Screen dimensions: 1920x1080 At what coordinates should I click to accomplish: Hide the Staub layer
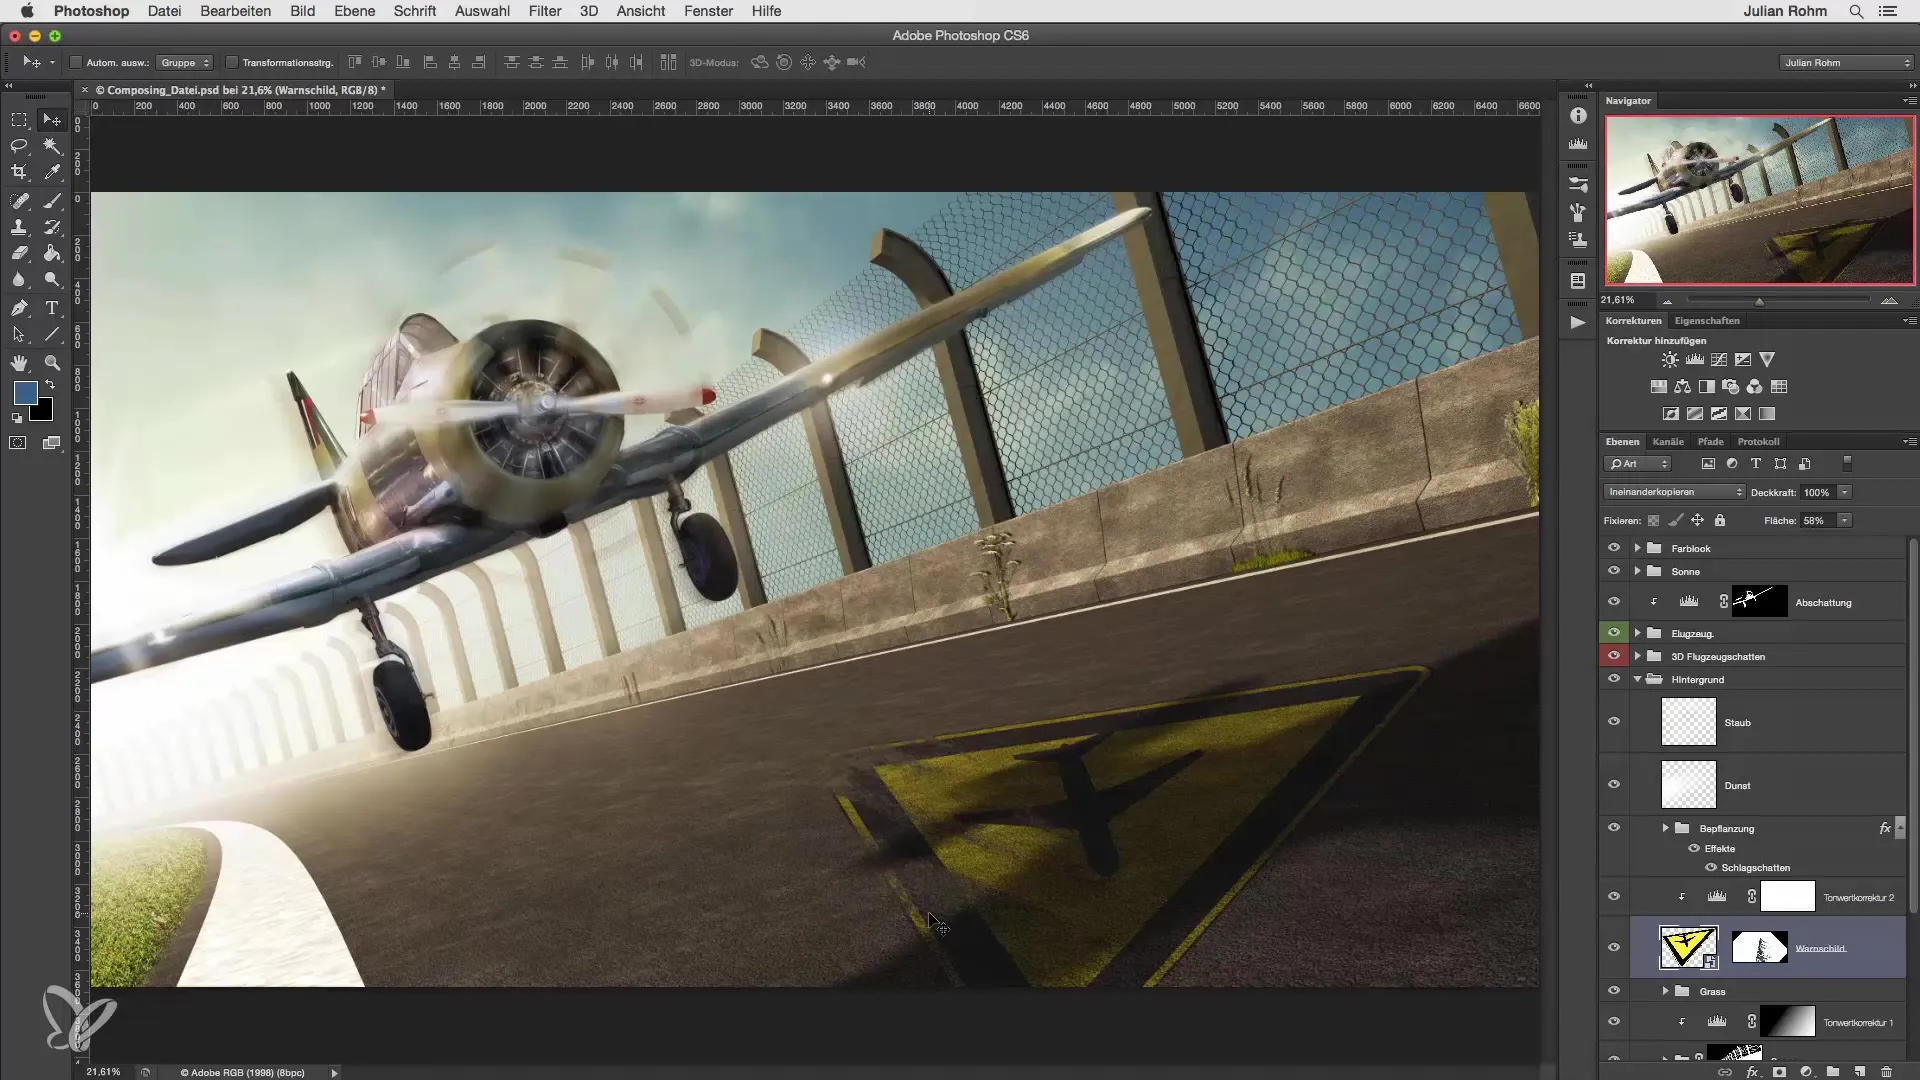(x=1613, y=722)
